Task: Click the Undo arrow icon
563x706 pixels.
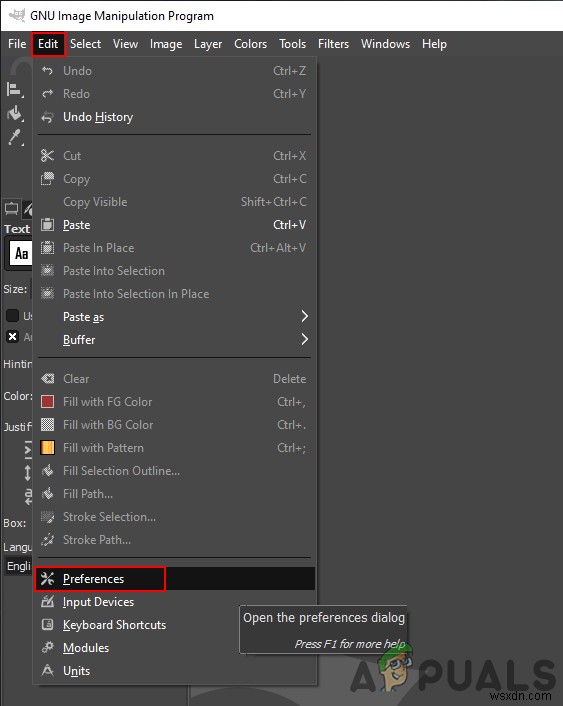Action: point(47,71)
